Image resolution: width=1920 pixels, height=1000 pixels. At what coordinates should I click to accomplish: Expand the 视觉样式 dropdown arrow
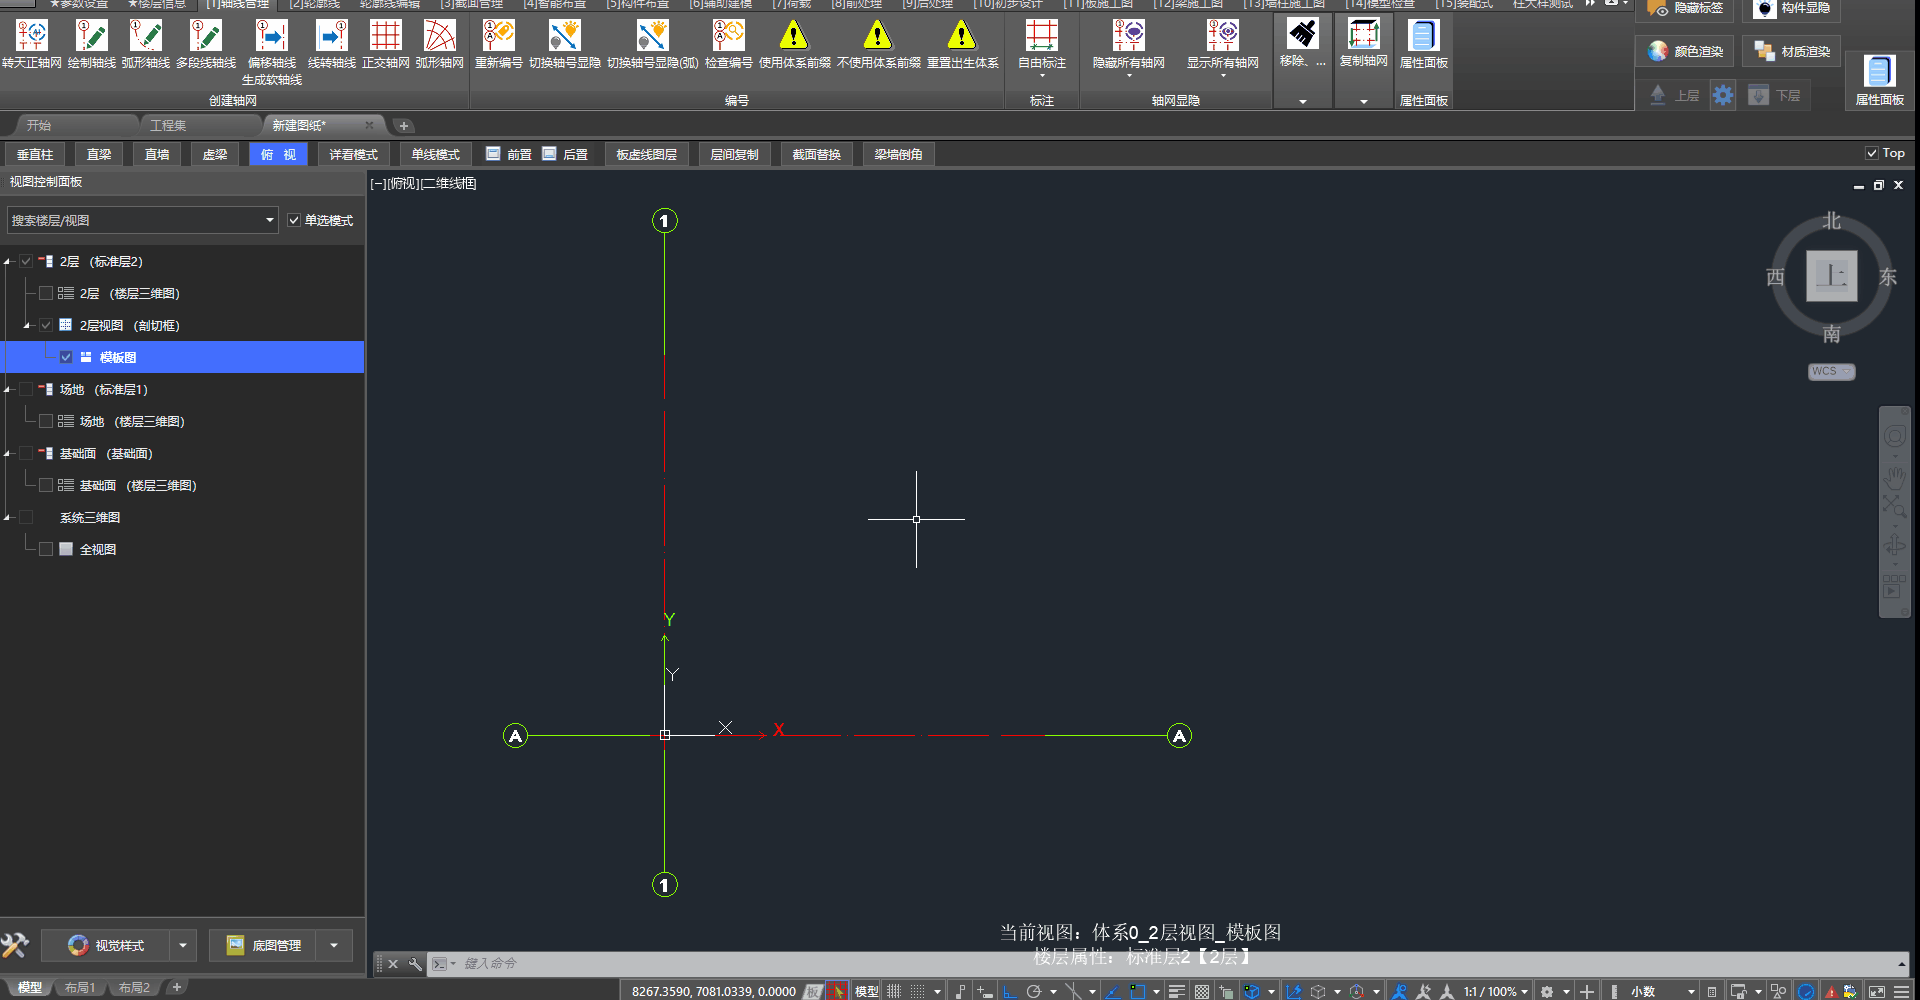pos(182,945)
